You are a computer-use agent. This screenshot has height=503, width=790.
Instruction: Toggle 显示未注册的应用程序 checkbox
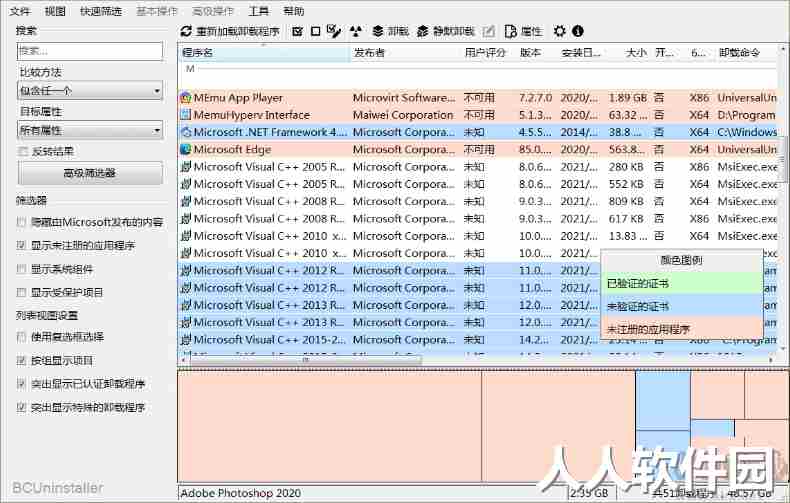coord(22,245)
